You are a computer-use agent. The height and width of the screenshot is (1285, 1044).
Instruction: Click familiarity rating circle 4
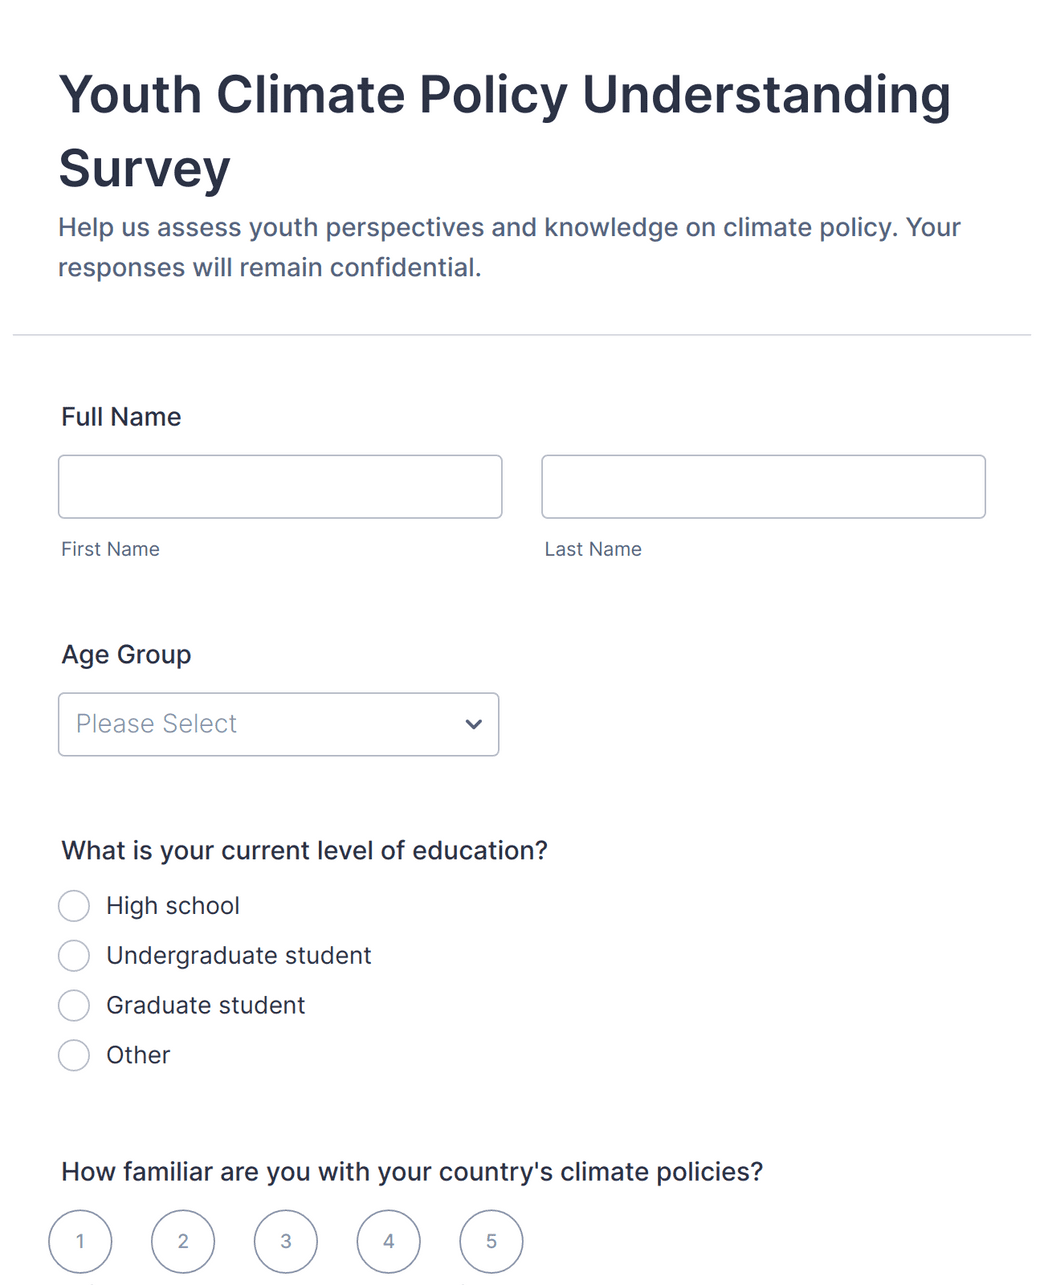pyautogui.click(x=388, y=1241)
